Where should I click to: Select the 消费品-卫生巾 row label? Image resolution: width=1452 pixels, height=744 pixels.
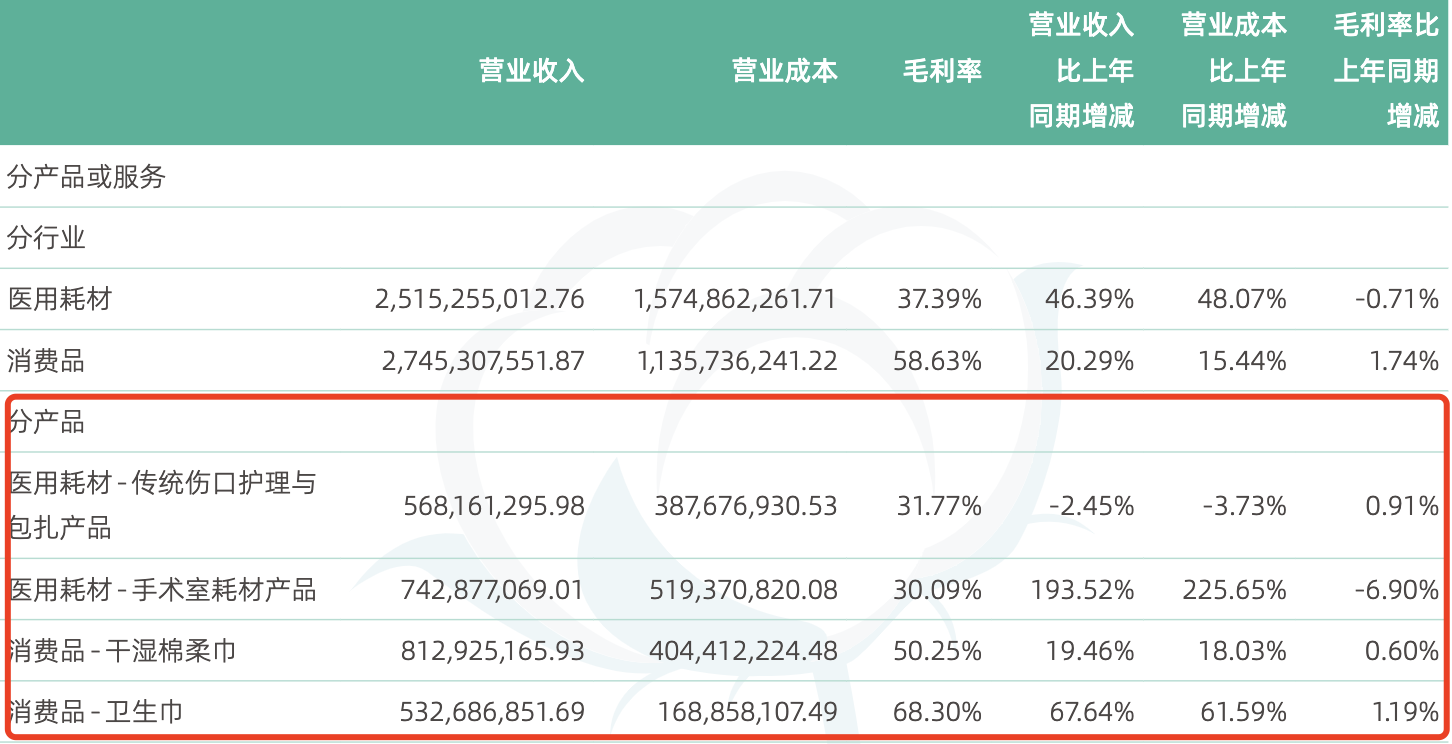(x=96, y=713)
